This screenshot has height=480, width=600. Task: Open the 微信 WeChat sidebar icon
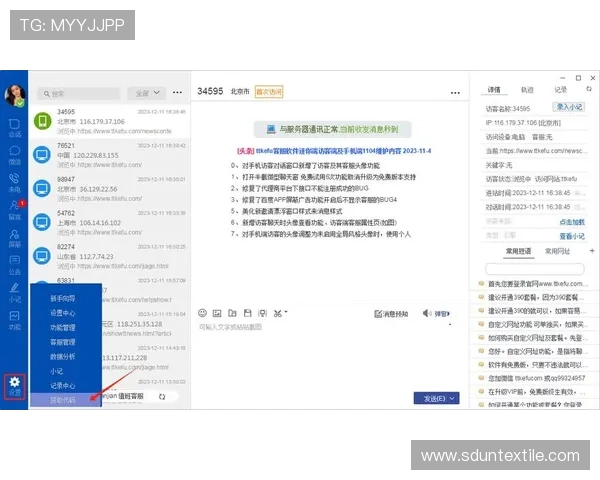pyautogui.click(x=15, y=155)
